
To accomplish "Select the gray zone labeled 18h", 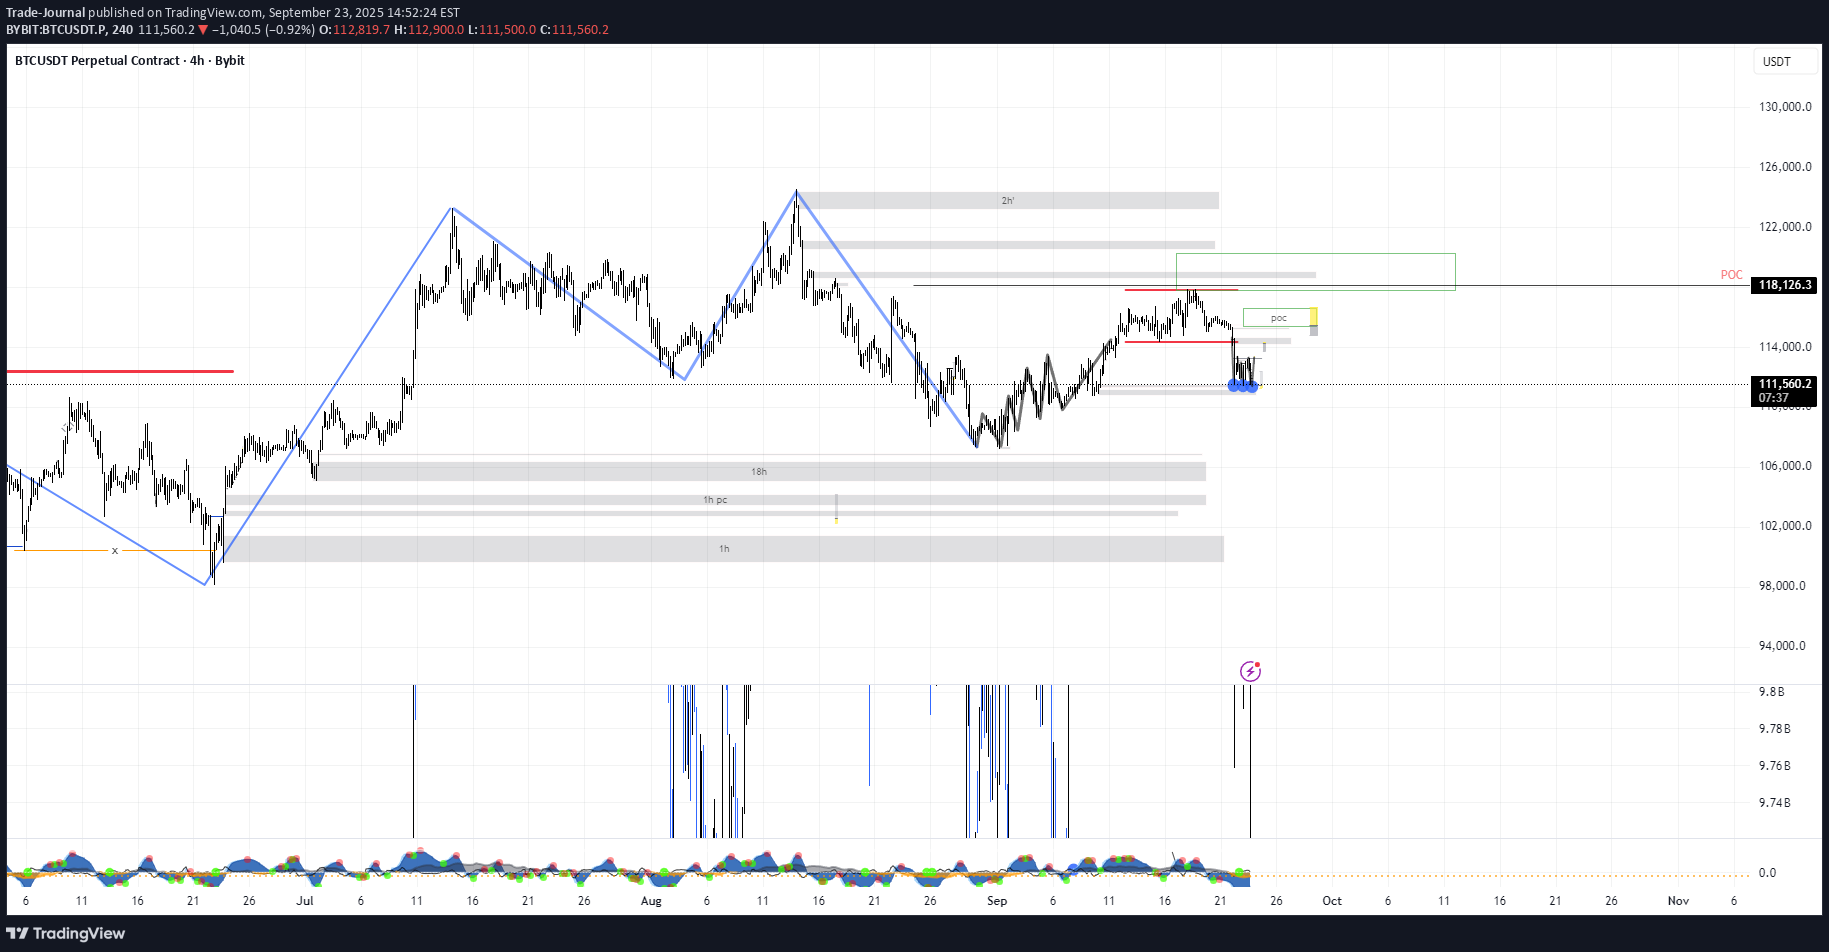I will pyautogui.click(x=760, y=472).
